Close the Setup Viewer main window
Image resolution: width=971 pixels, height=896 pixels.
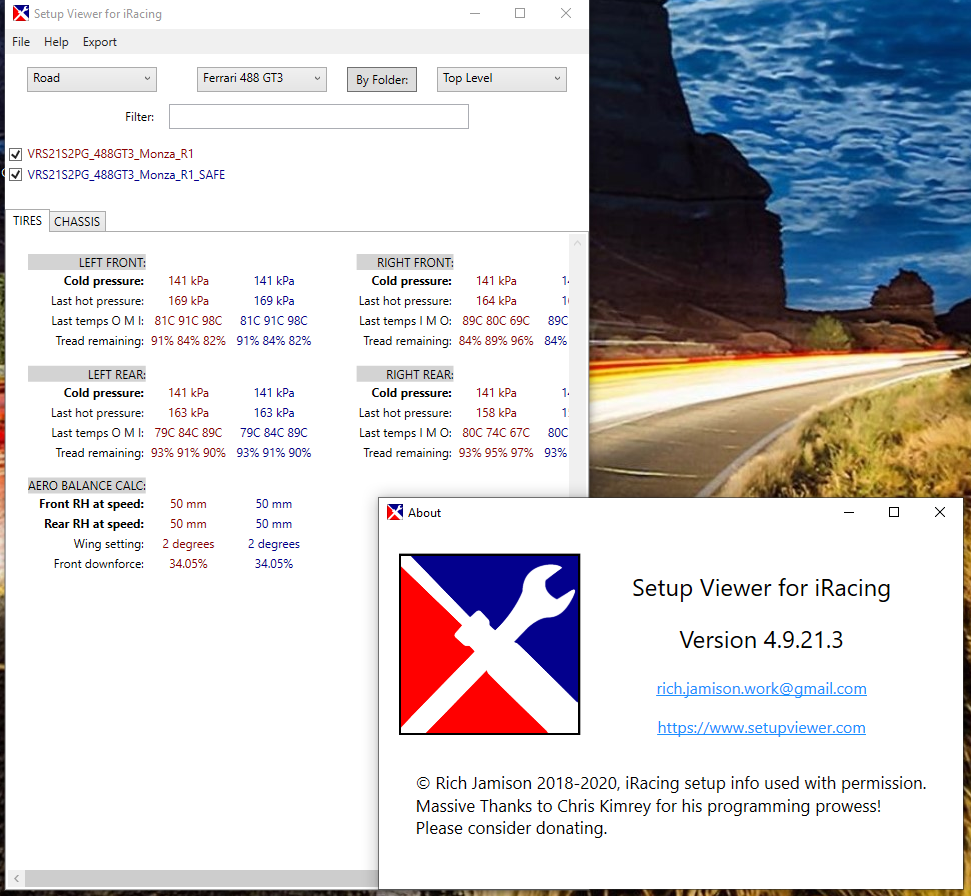pos(565,13)
